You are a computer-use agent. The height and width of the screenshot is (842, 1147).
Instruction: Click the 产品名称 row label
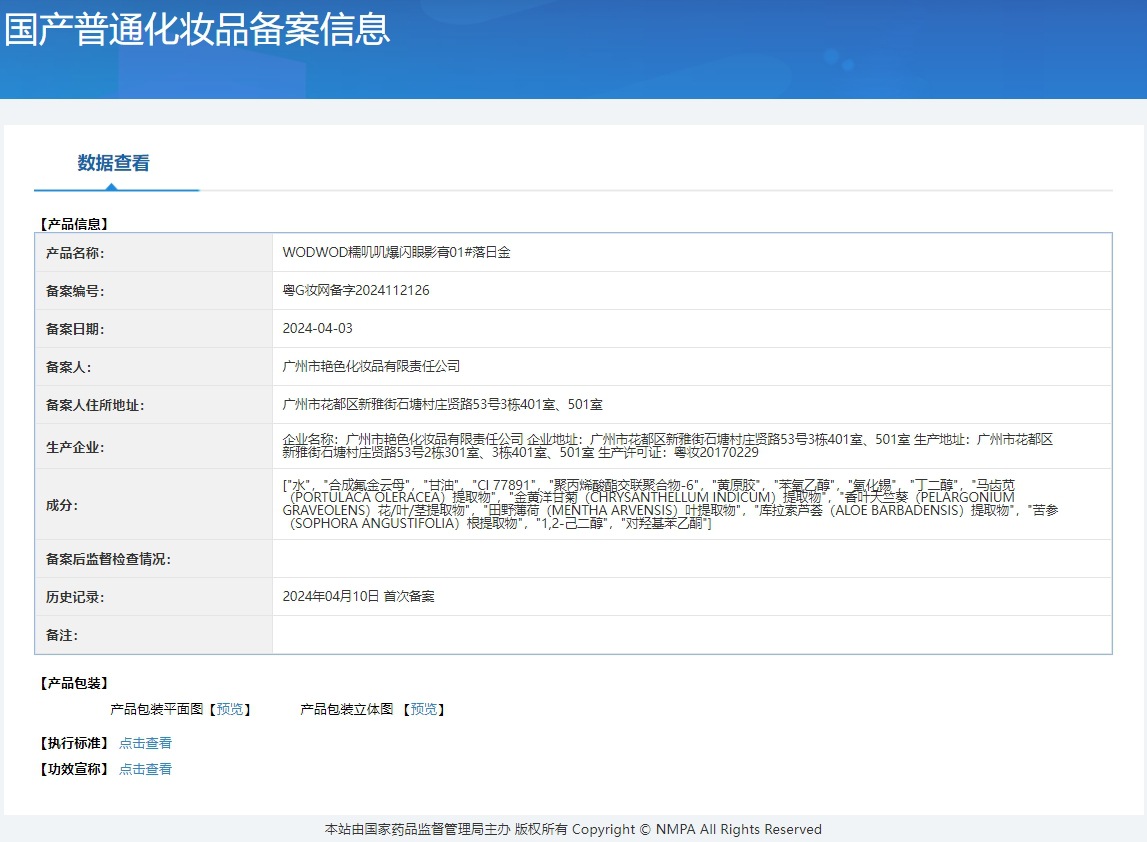(75, 253)
